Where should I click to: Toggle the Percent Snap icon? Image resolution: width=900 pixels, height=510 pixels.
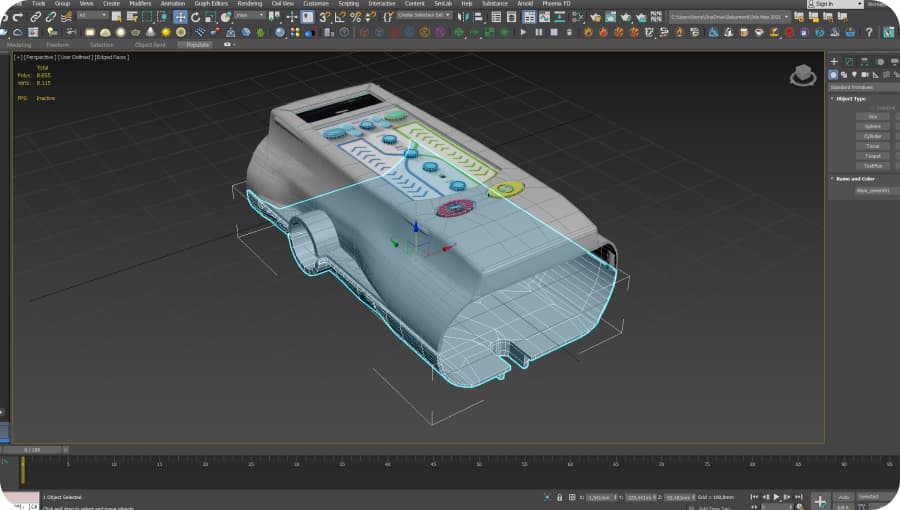click(x=355, y=17)
